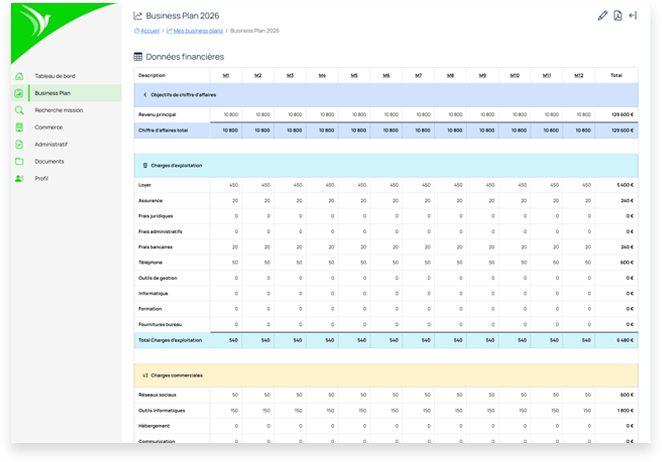Open Documents menu item
This screenshot has height=462, width=662.
[49, 161]
